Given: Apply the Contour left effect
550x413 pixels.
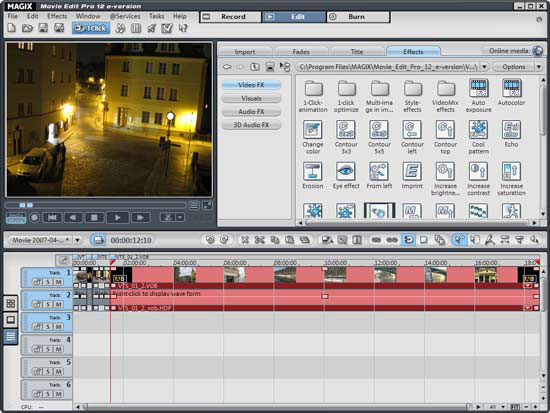Looking at the screenshot, I should tap(412, 137).
